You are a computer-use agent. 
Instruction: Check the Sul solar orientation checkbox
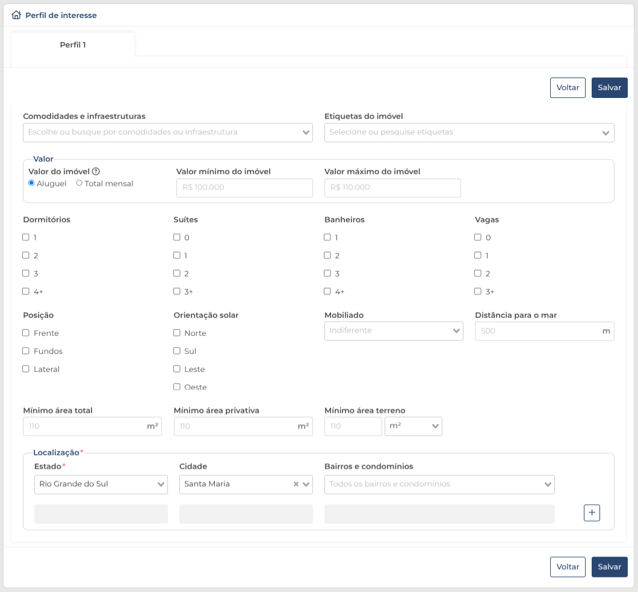[x=177, y=351]
